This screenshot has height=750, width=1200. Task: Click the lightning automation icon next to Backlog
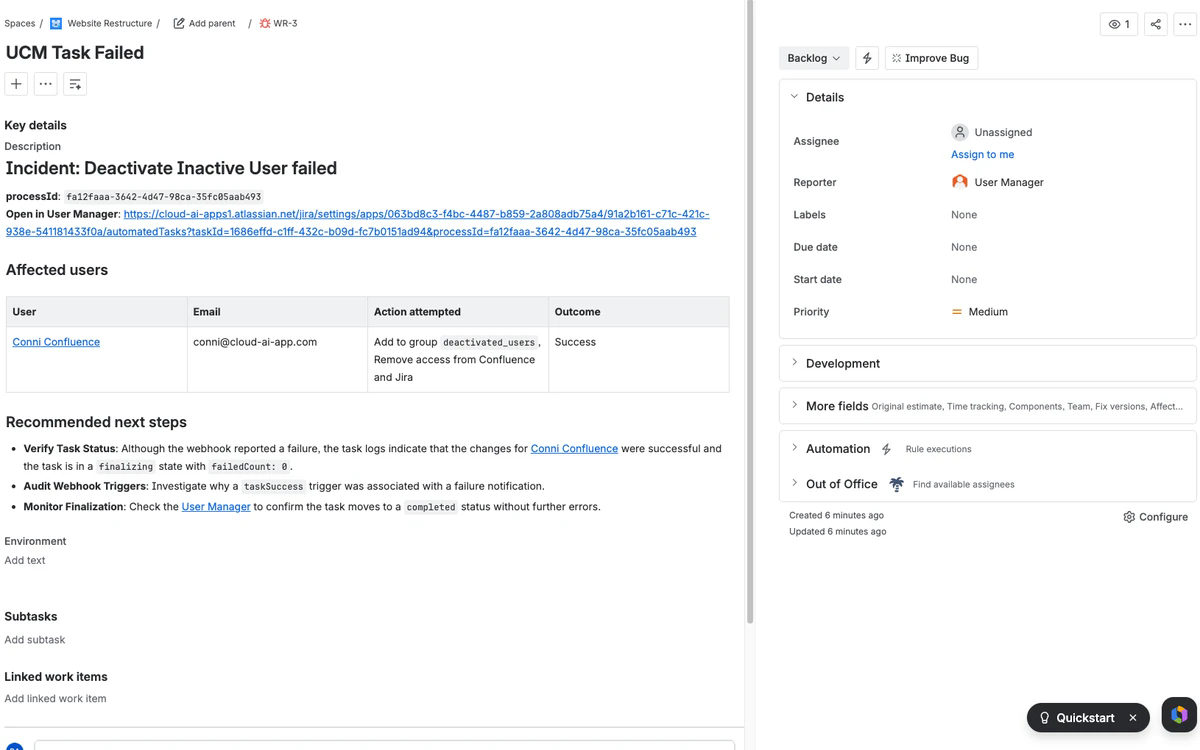tap(867, 58)
